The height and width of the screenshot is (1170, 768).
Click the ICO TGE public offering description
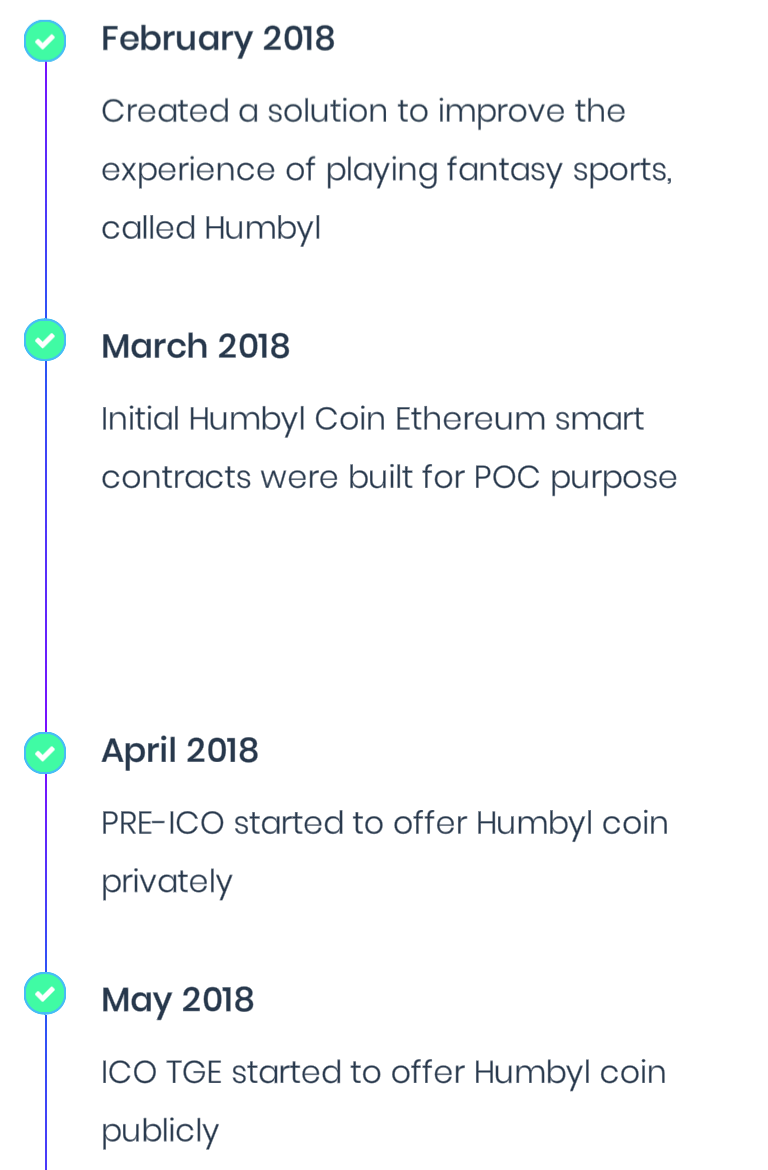pos(383,1101)
